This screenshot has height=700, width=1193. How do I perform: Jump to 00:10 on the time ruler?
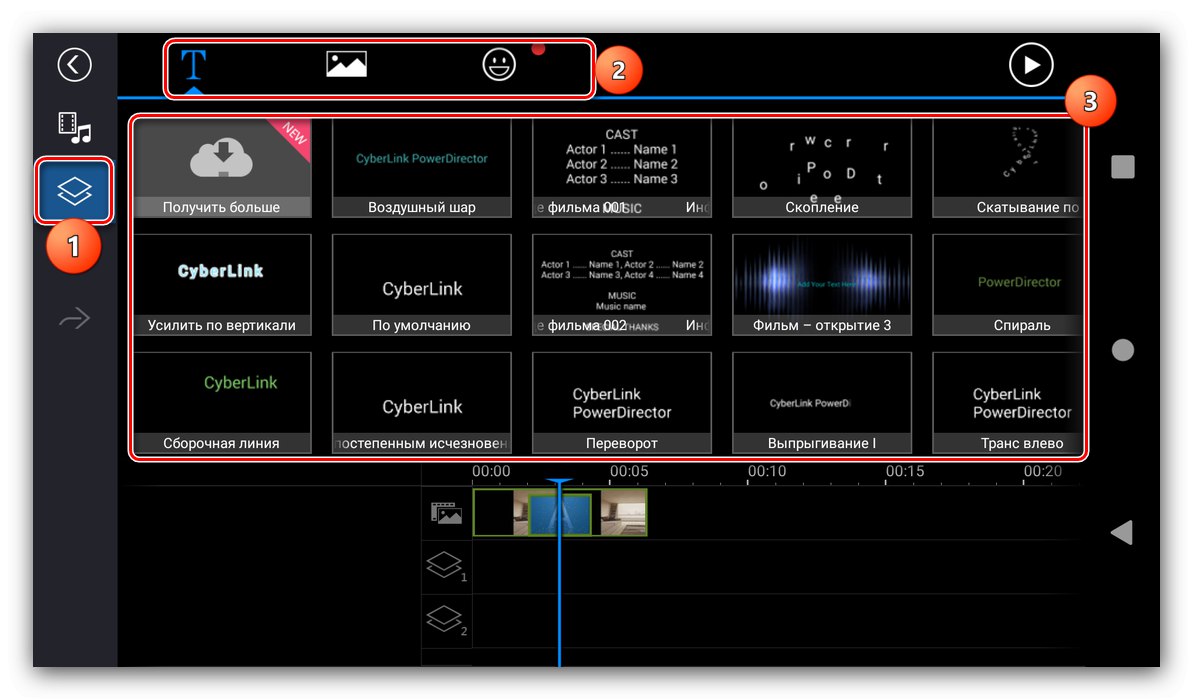[767, 471]
